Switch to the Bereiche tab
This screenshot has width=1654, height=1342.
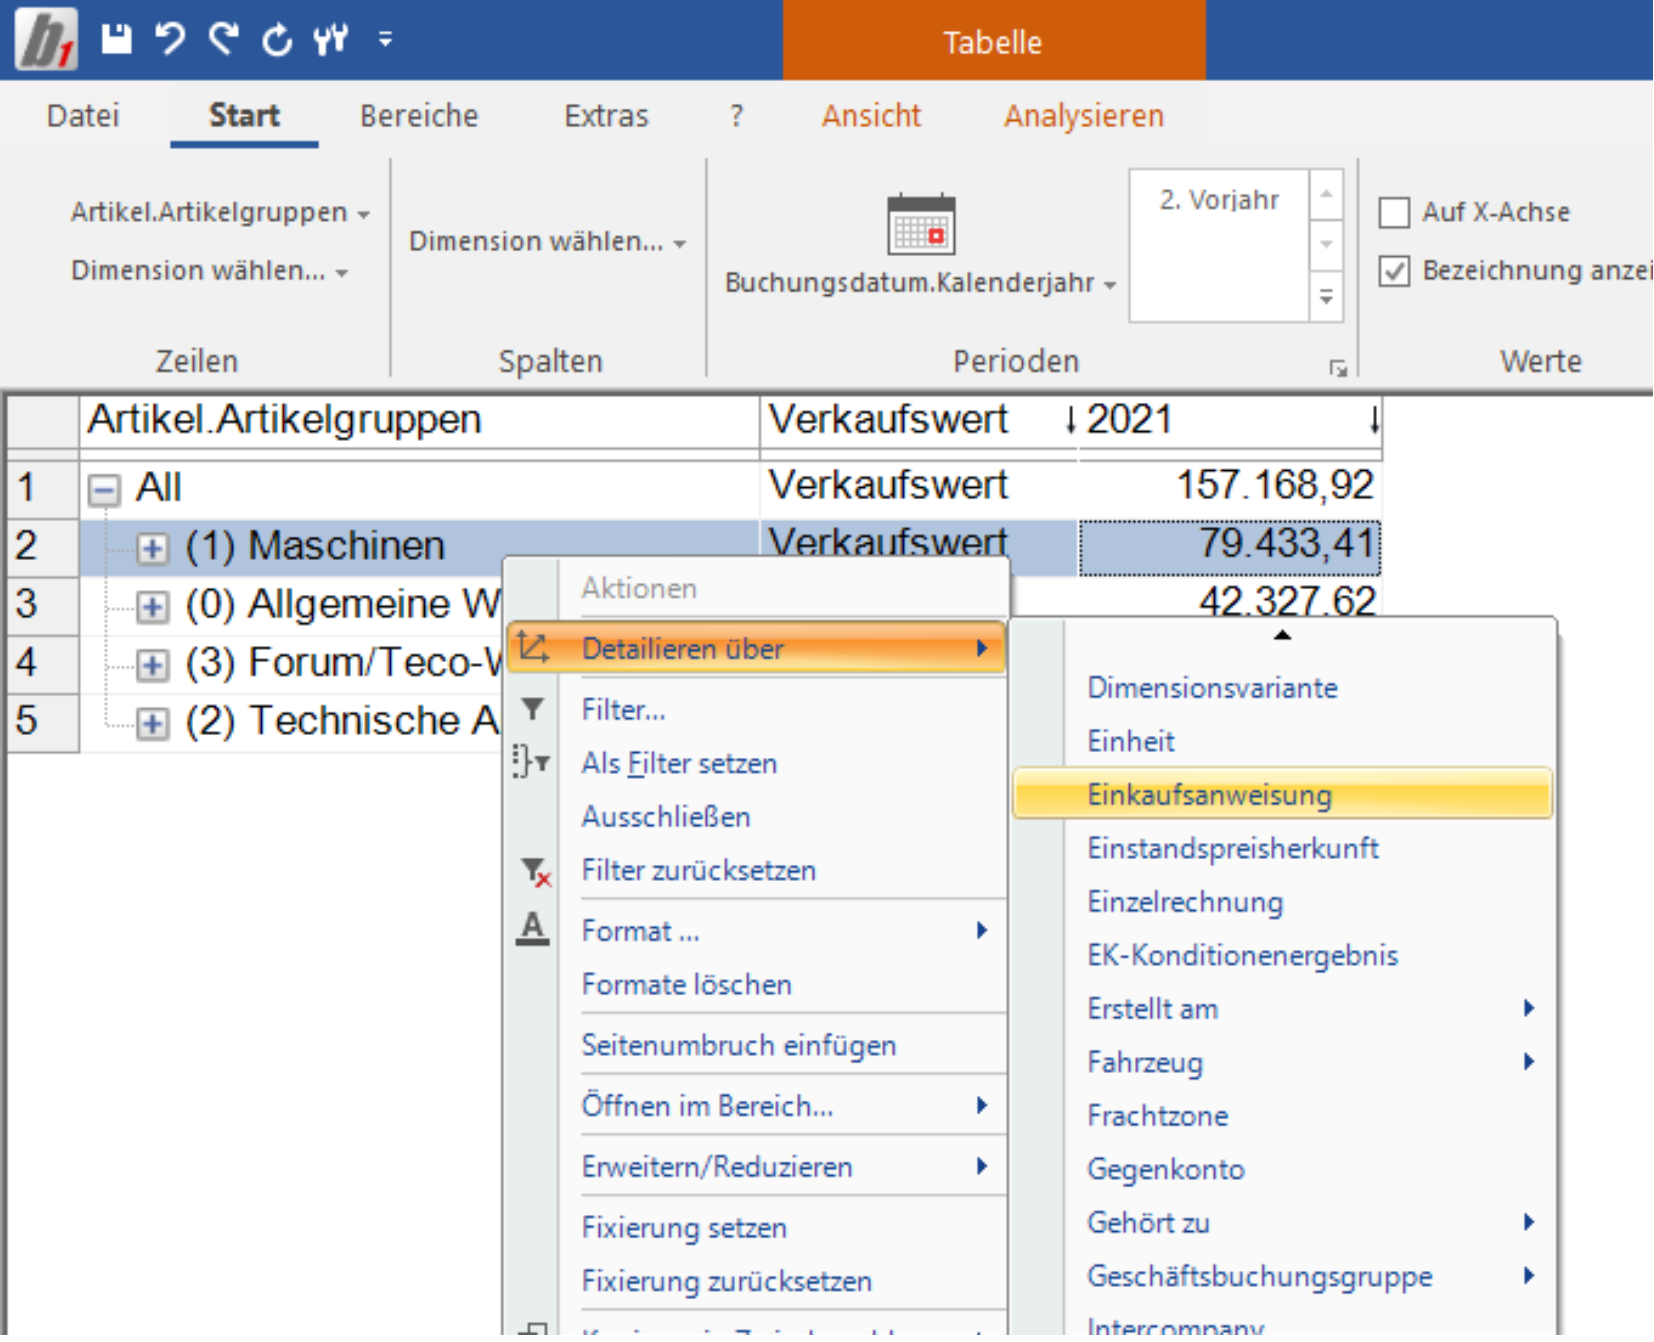pos(419,116)
